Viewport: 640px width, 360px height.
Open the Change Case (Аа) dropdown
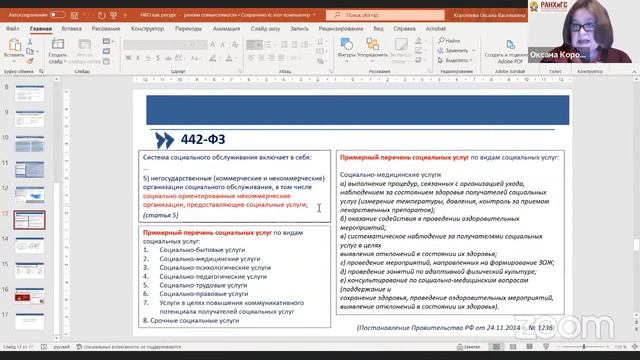pyautogui.click(x=196, y=58)
